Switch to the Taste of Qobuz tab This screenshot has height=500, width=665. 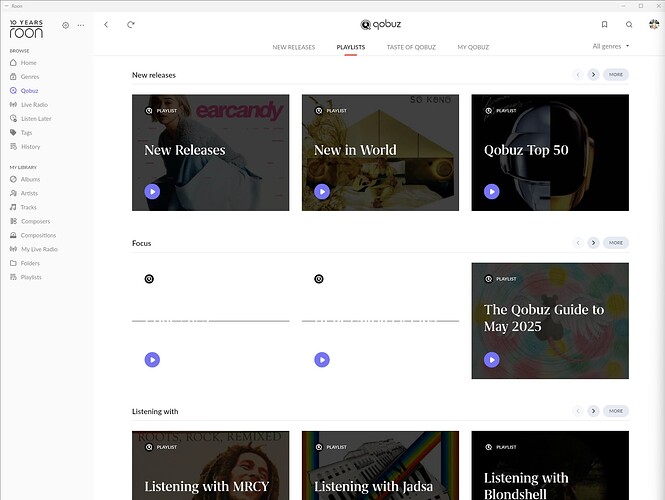pos(411,47)
